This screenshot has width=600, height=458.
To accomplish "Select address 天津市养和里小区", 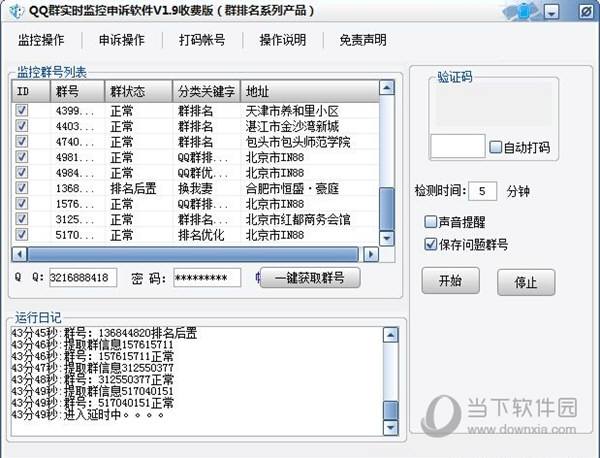I will 292,111.
